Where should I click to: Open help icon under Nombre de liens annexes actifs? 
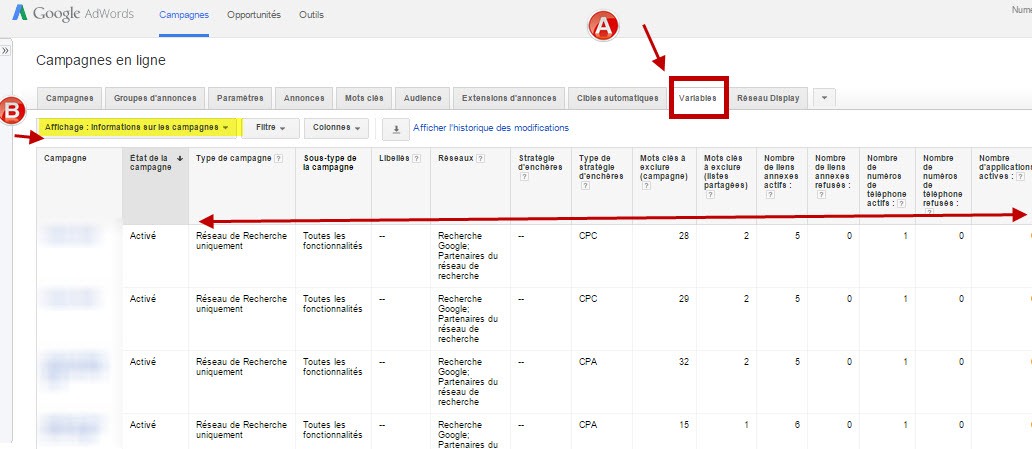[769, 195]
